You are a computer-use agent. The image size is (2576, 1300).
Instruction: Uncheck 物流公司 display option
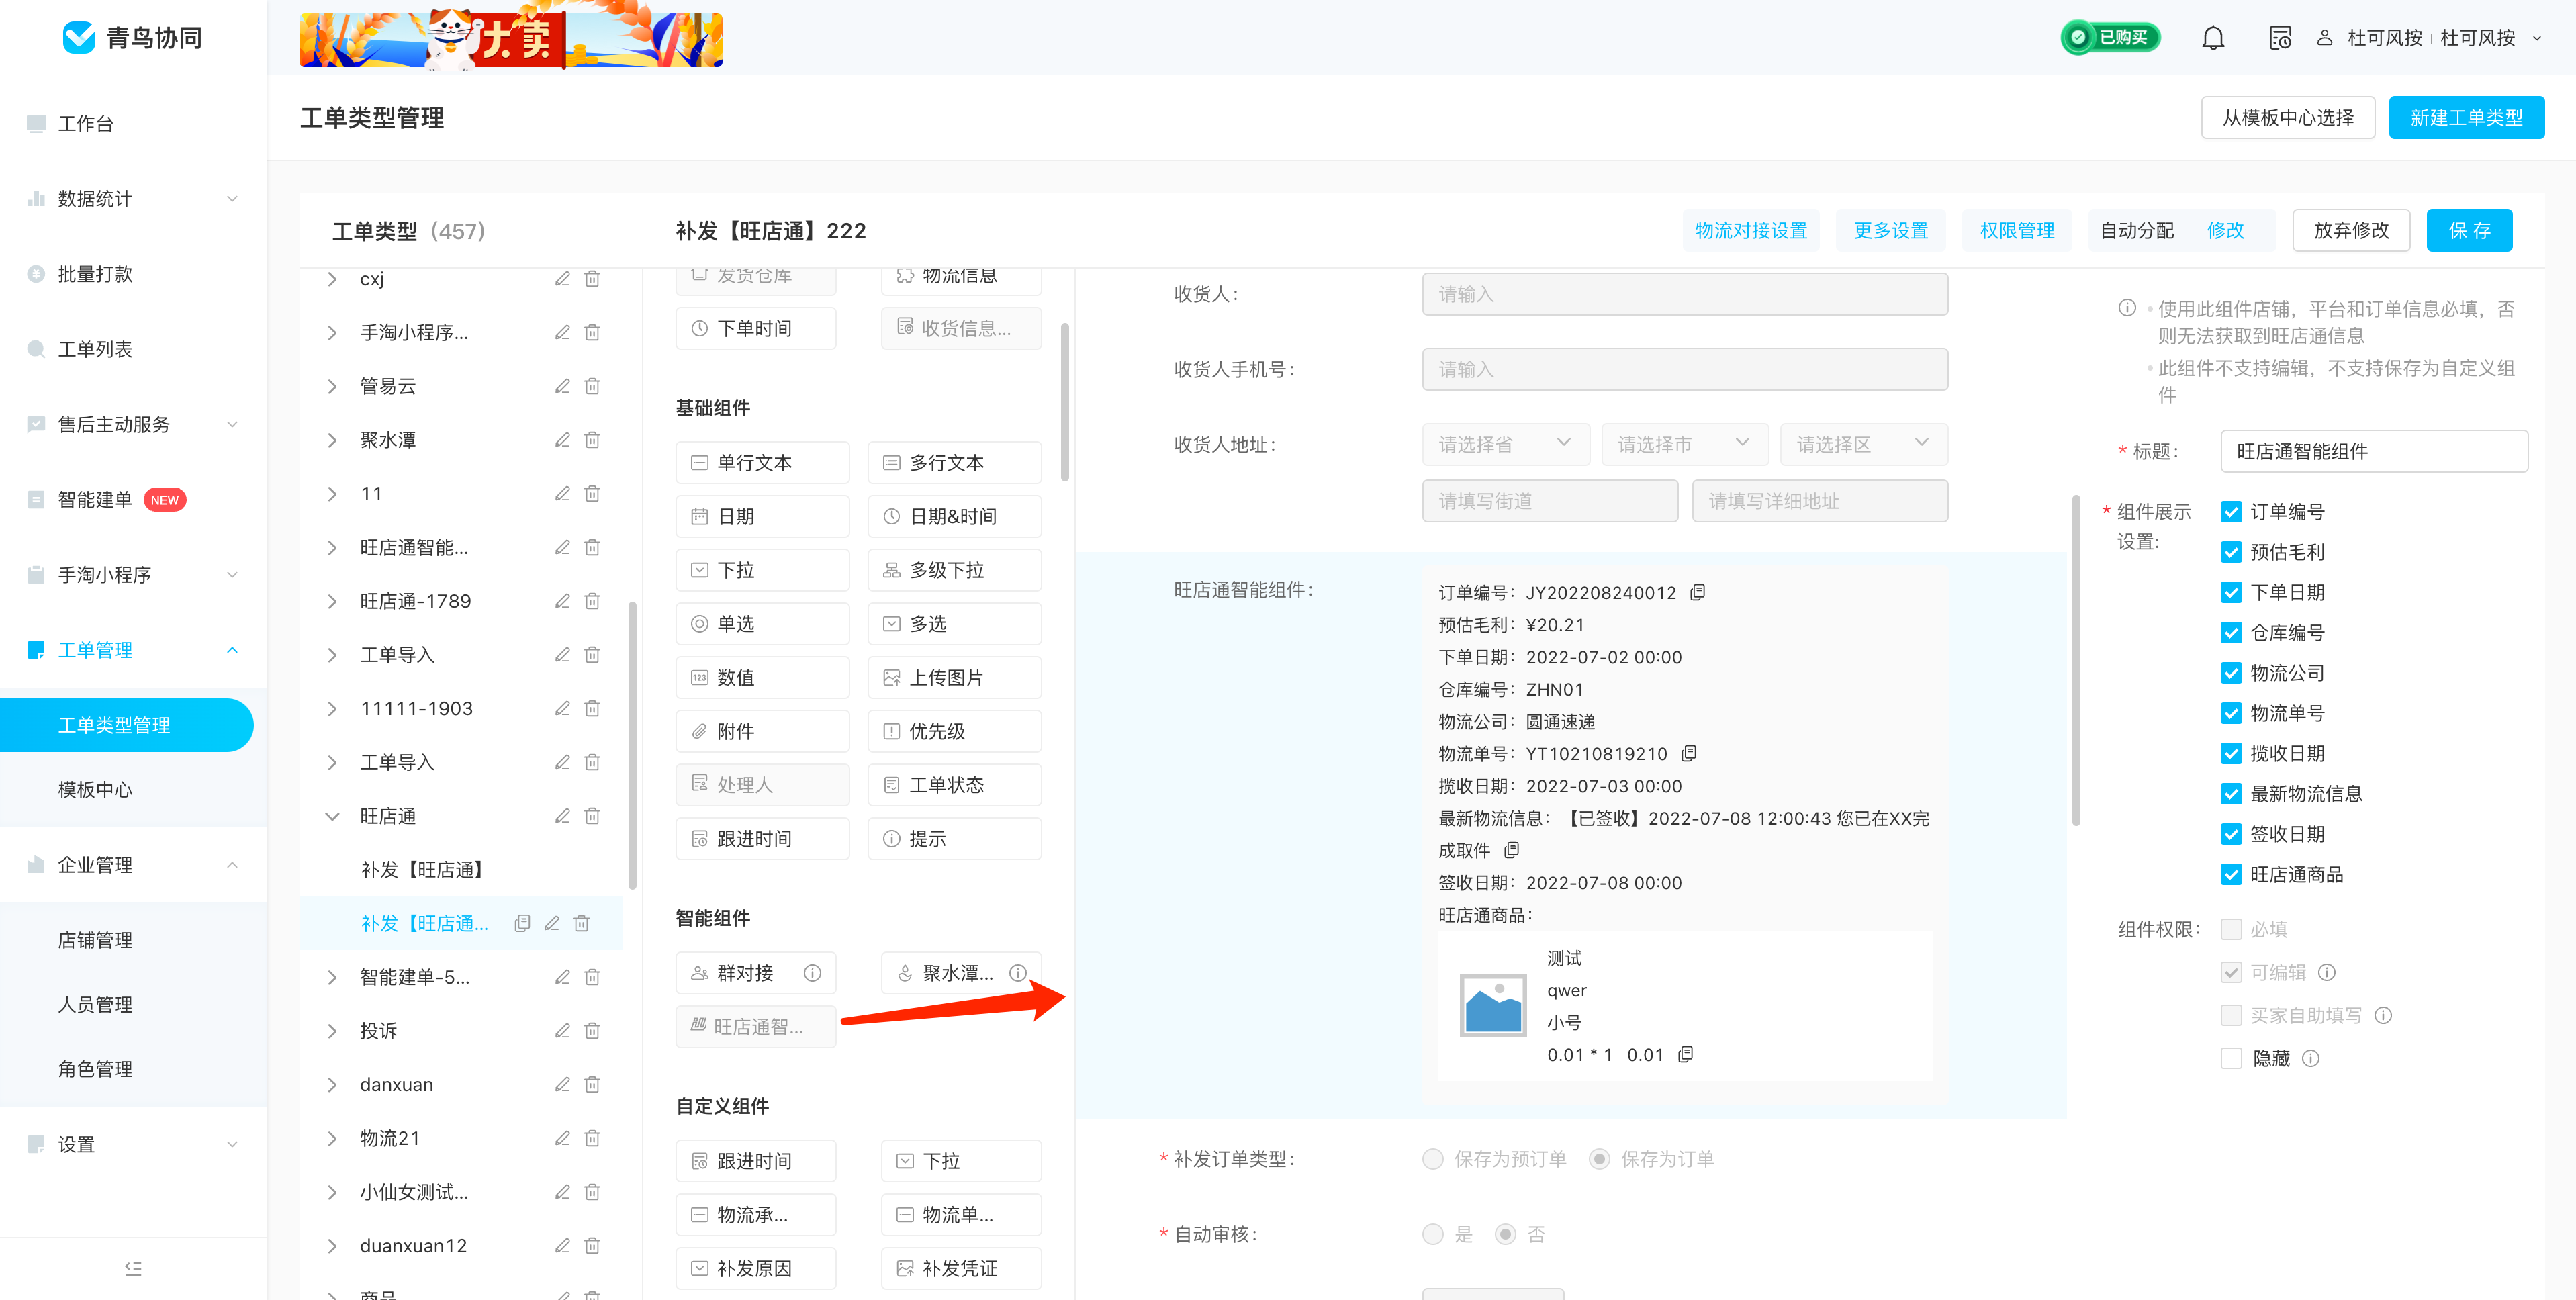coord(2231,673)
